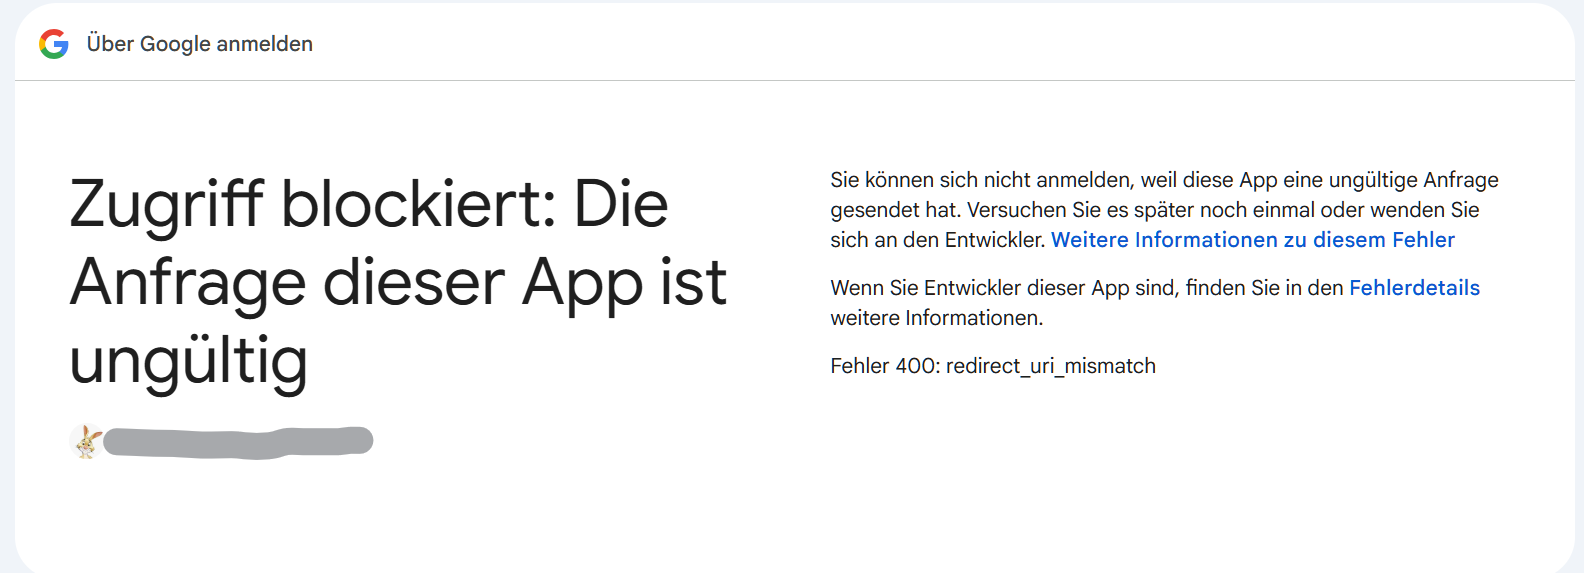The width and height of the screenshot is (1584, 573).
Task: Click the "redirect_uri_mismatch" error code text
Action: pos(1050,366)
